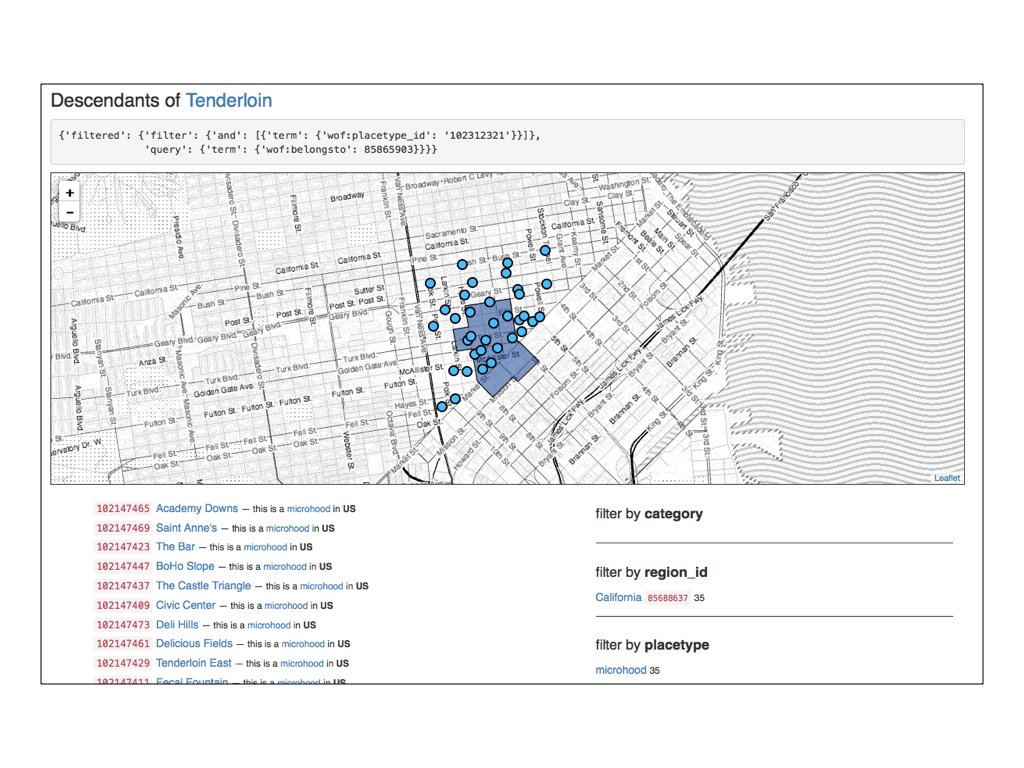Open the Tenderloin link in the heading
This screenshot has height=768, width=1024.
tap(228, 101)
